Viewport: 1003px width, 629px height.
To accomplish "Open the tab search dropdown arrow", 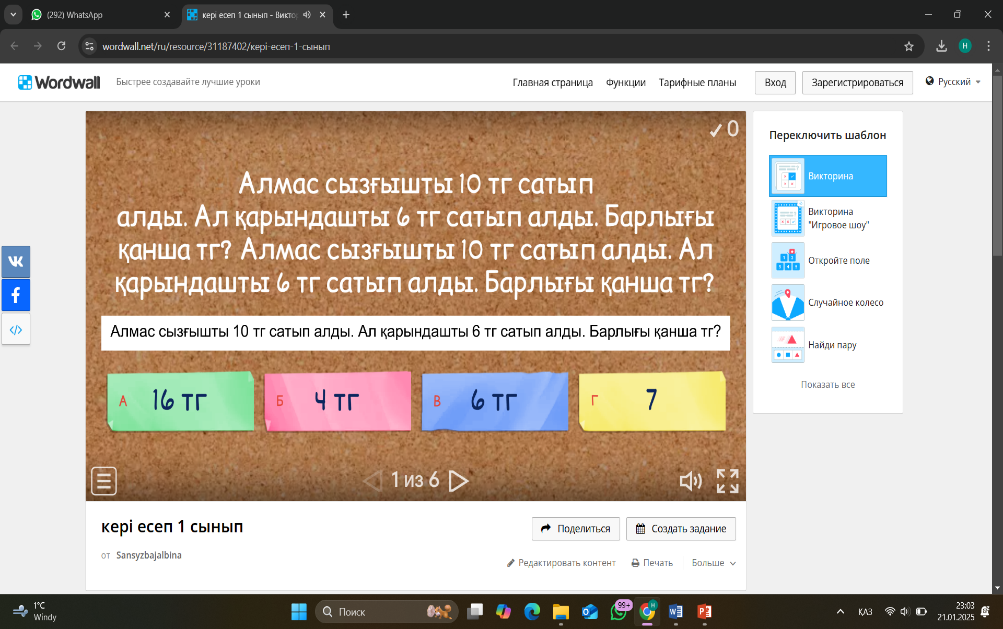I will [x=13, y=15].
